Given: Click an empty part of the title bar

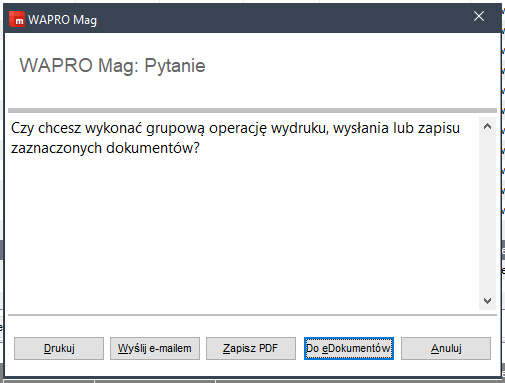Looking at the screenshot, I should [283, 19].
